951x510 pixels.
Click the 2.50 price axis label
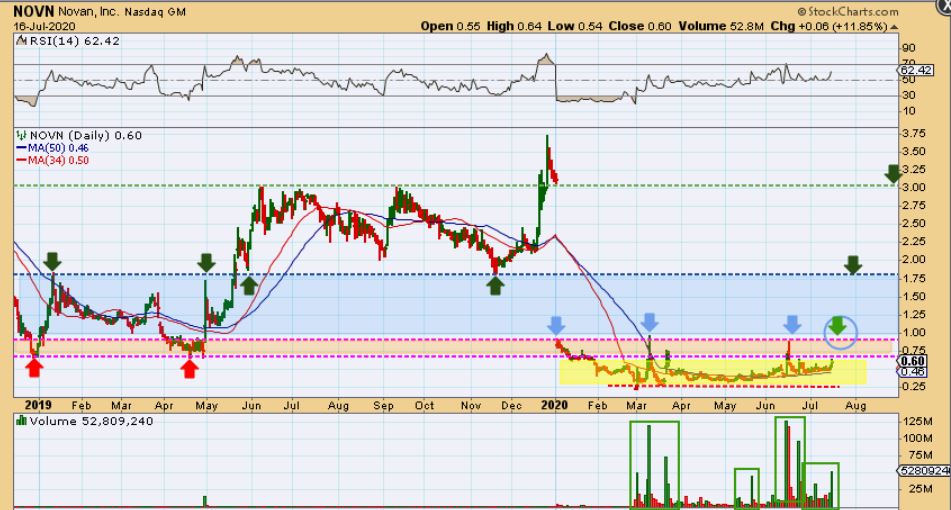click(x=914, y=224)
